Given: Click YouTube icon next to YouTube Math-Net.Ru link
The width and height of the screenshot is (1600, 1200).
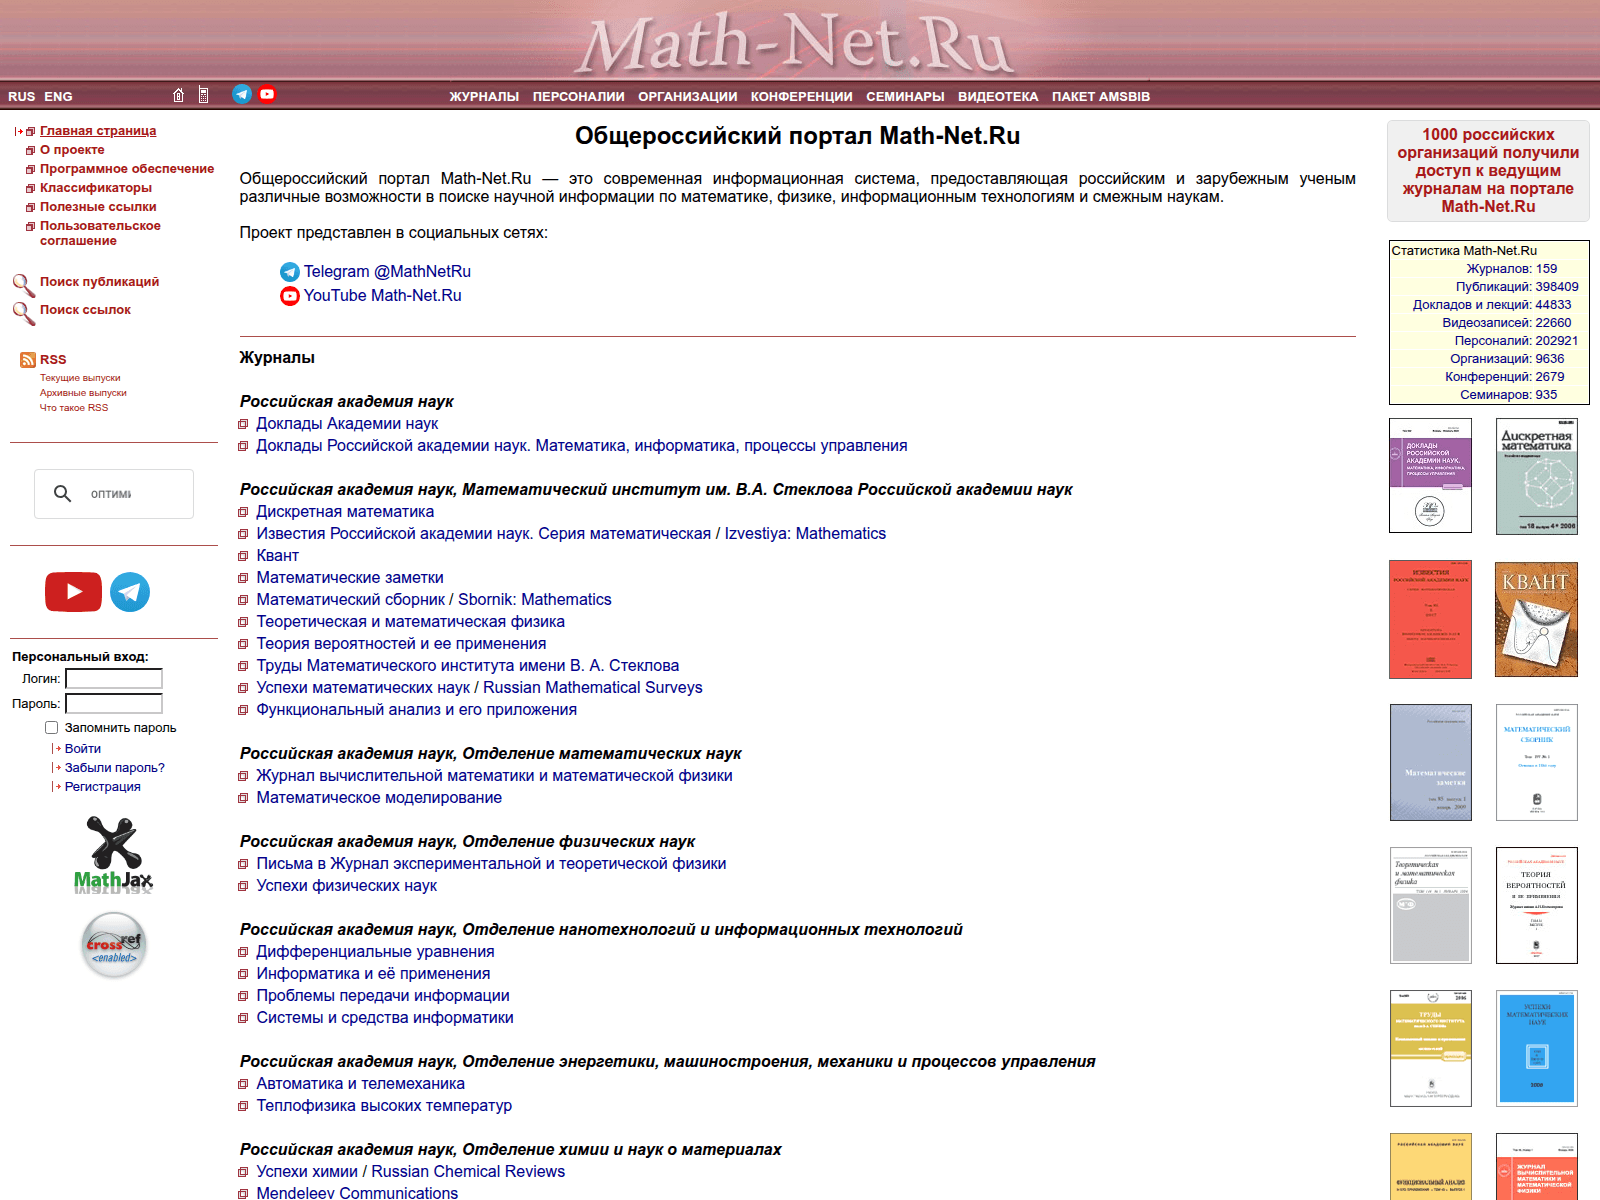Looking at the screenshot, I should coord(290,296).
